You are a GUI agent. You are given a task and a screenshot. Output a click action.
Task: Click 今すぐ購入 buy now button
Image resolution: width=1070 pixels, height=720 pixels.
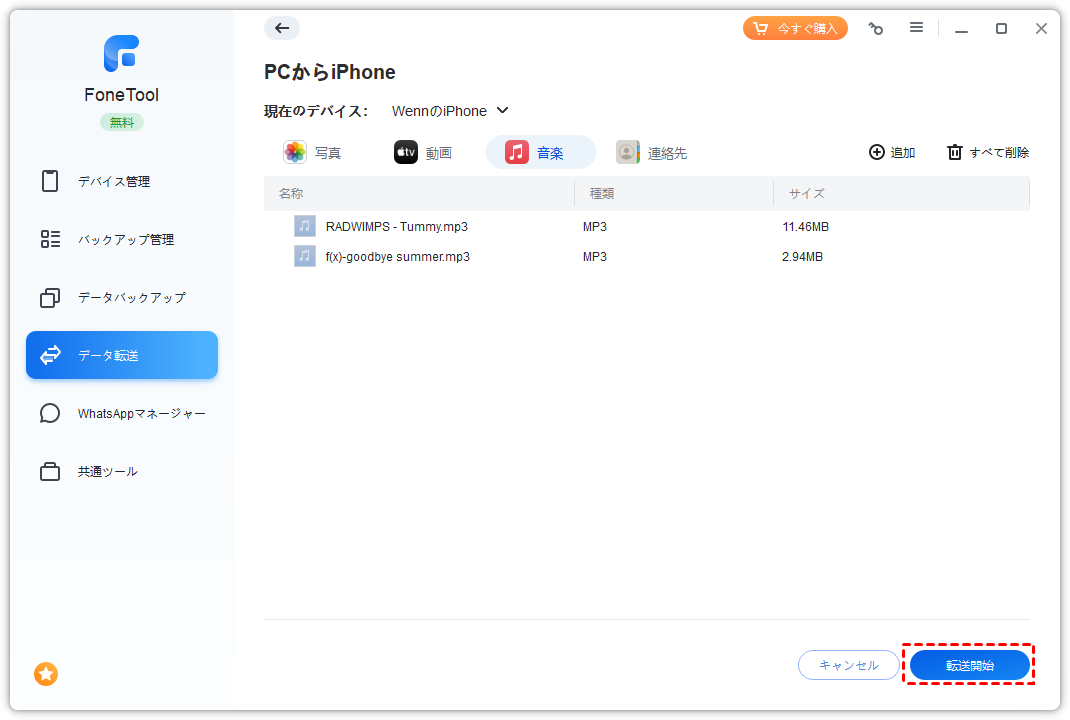pyautogui.click(x=795, y=28)
